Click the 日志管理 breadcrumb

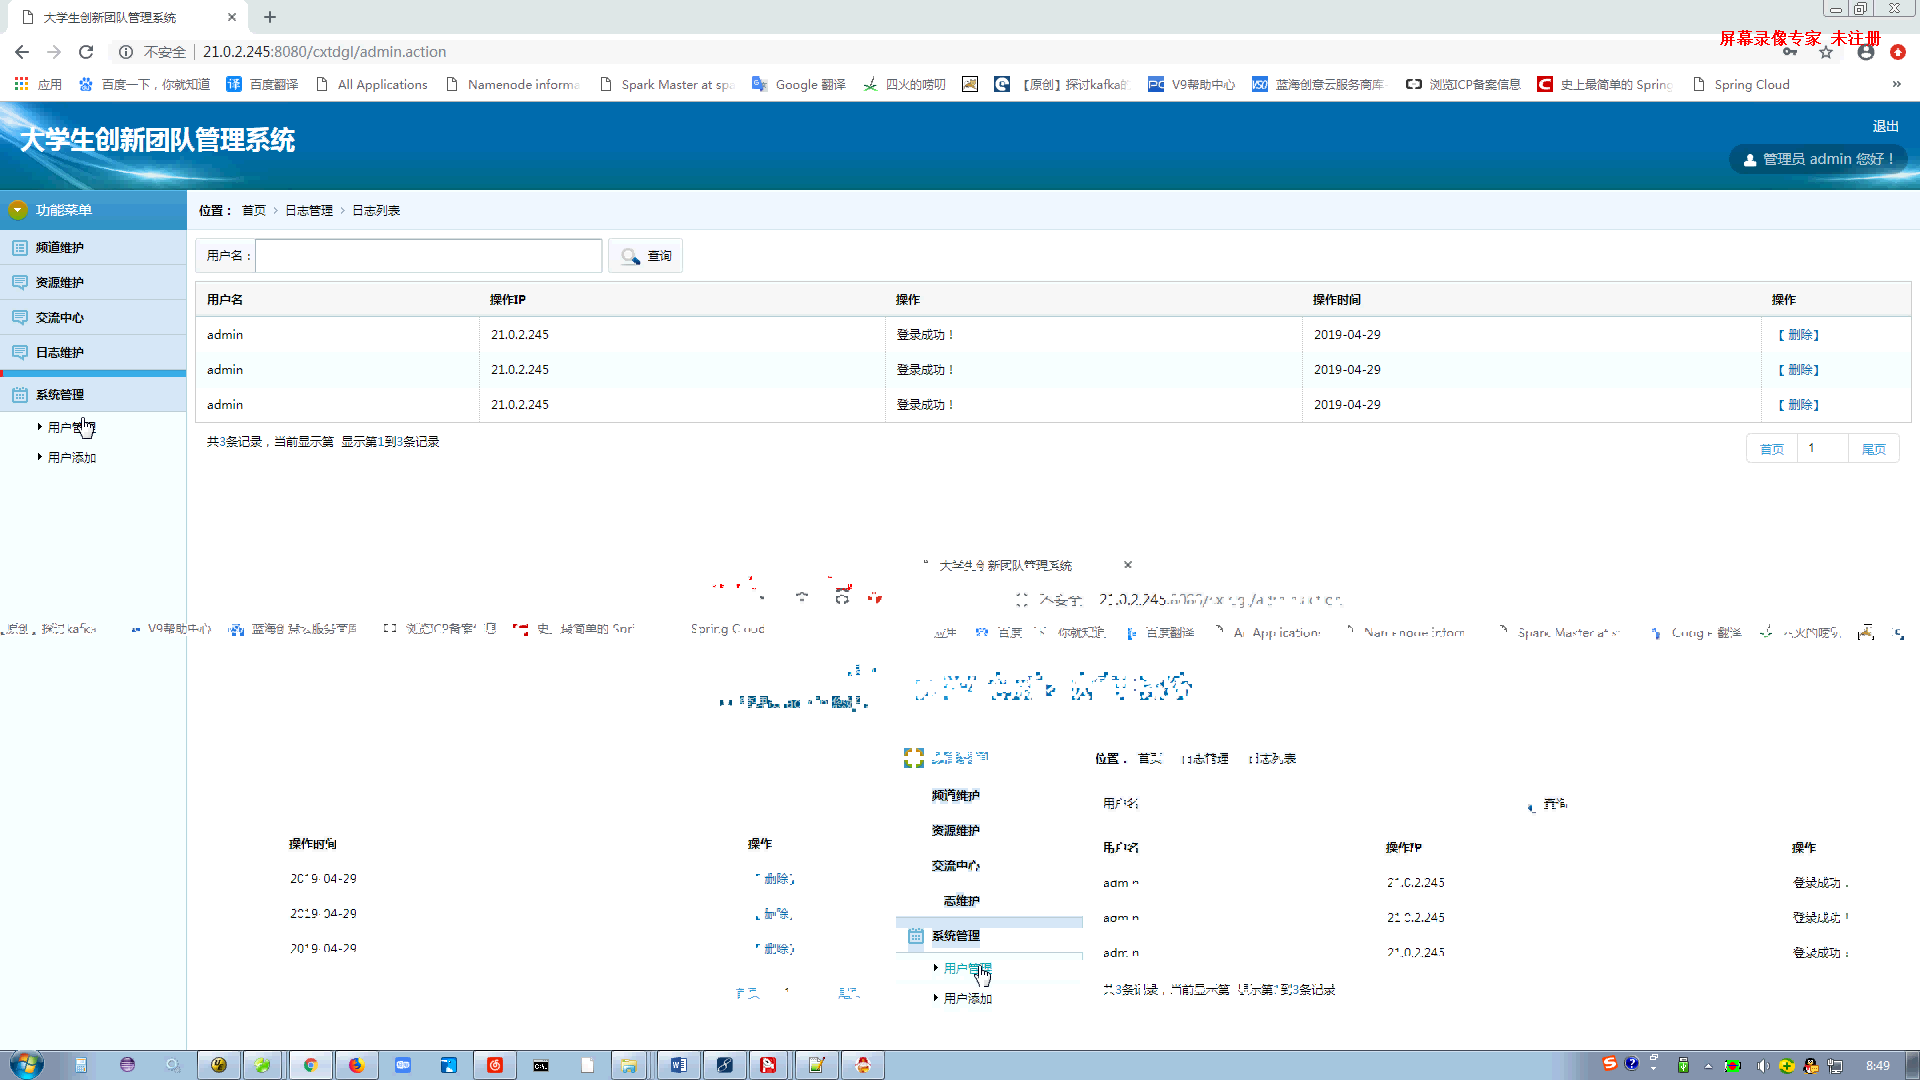tap(309, 210)
